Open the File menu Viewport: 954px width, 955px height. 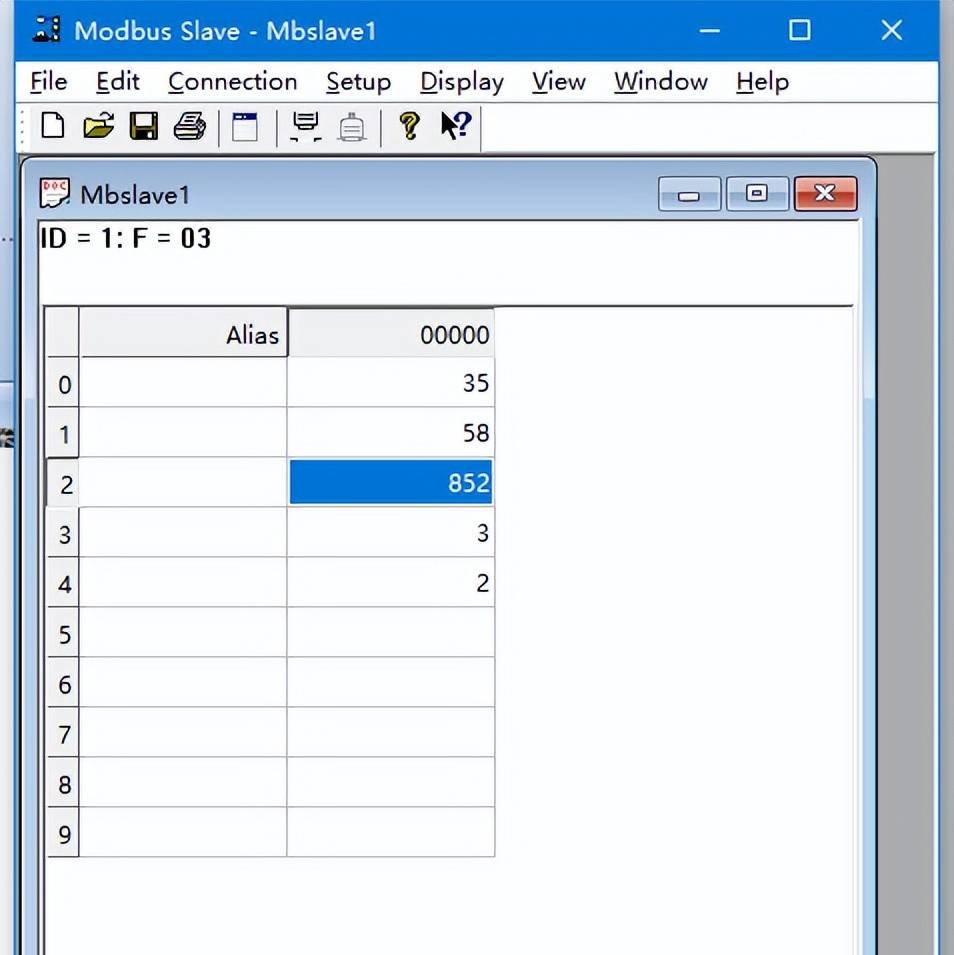coord(48,82)
